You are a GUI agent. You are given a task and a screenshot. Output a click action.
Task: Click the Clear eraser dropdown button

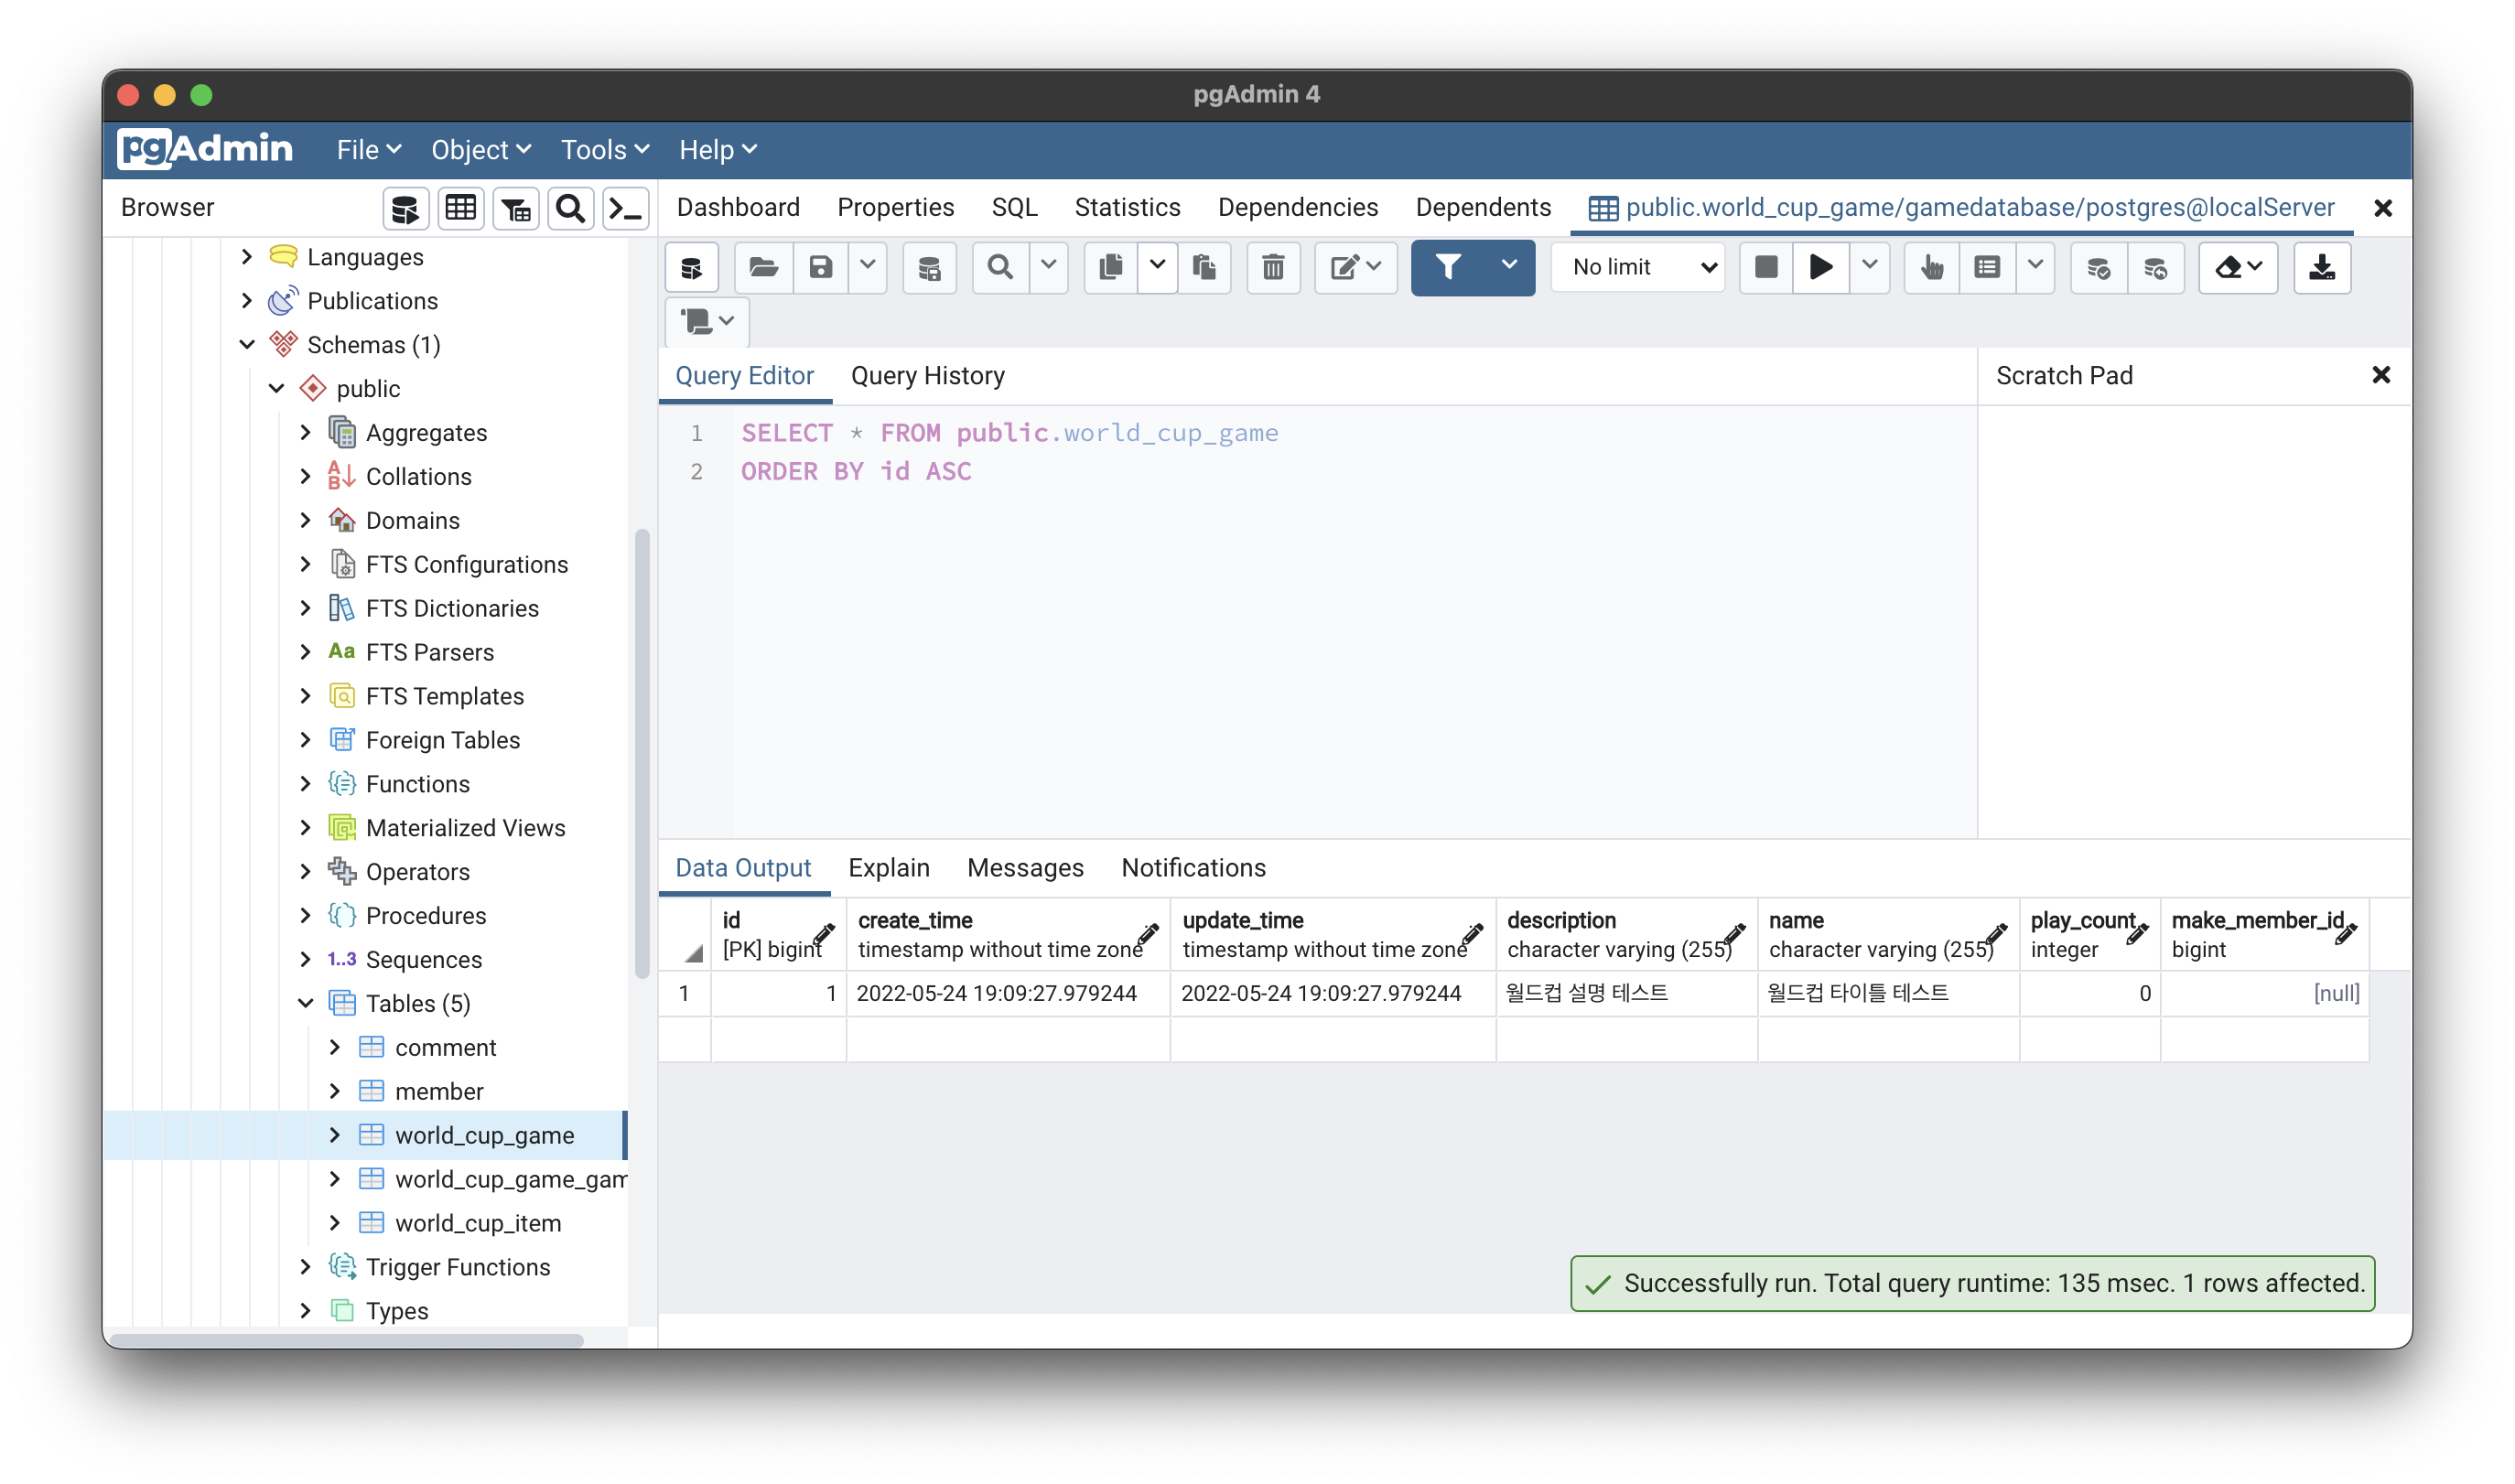[x=2239, y=268]
